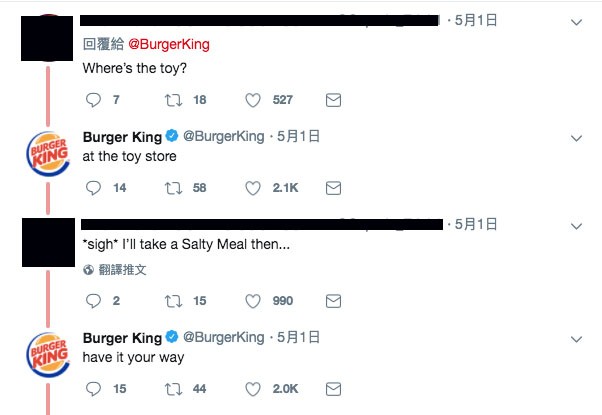Screen dimensions: 602x415
Task: Reply to the "Where's the toy?" tweet
Action: [94, 100]
